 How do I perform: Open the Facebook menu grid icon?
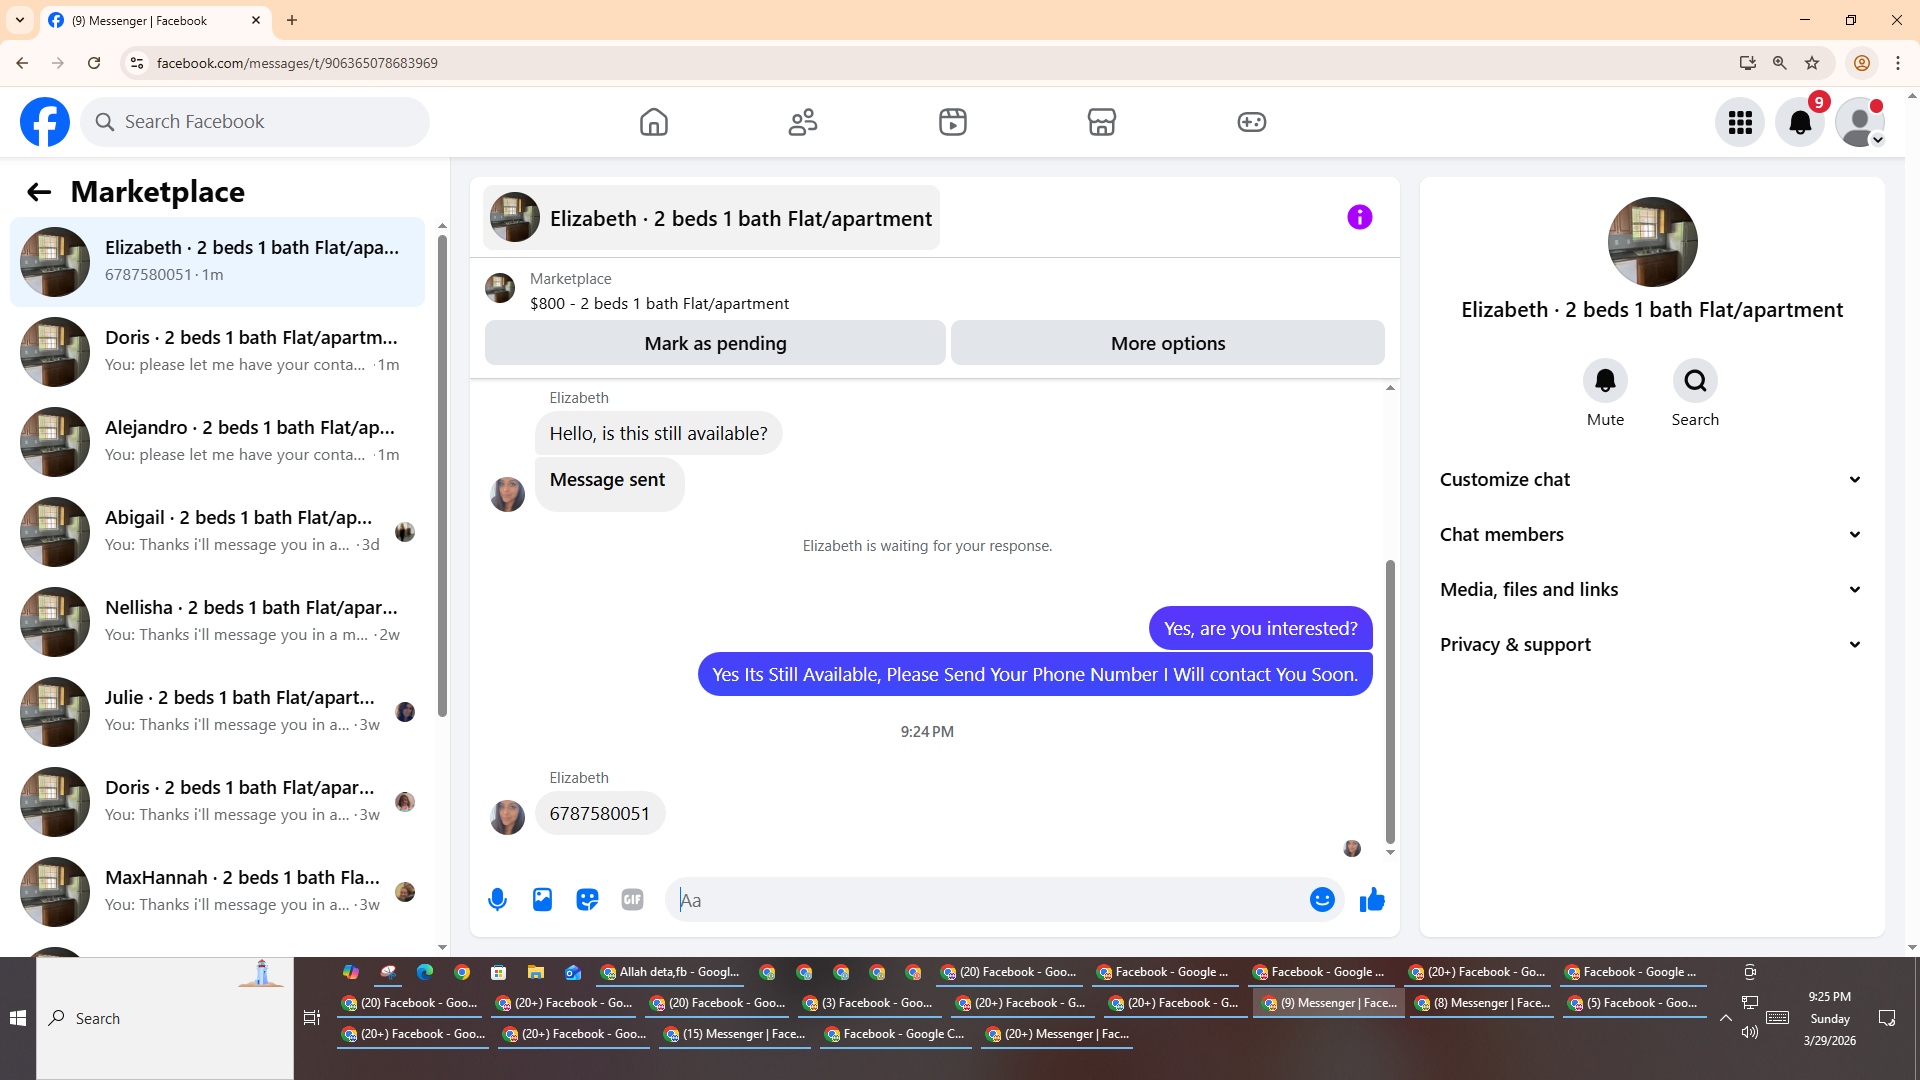tap(1740, 122)
